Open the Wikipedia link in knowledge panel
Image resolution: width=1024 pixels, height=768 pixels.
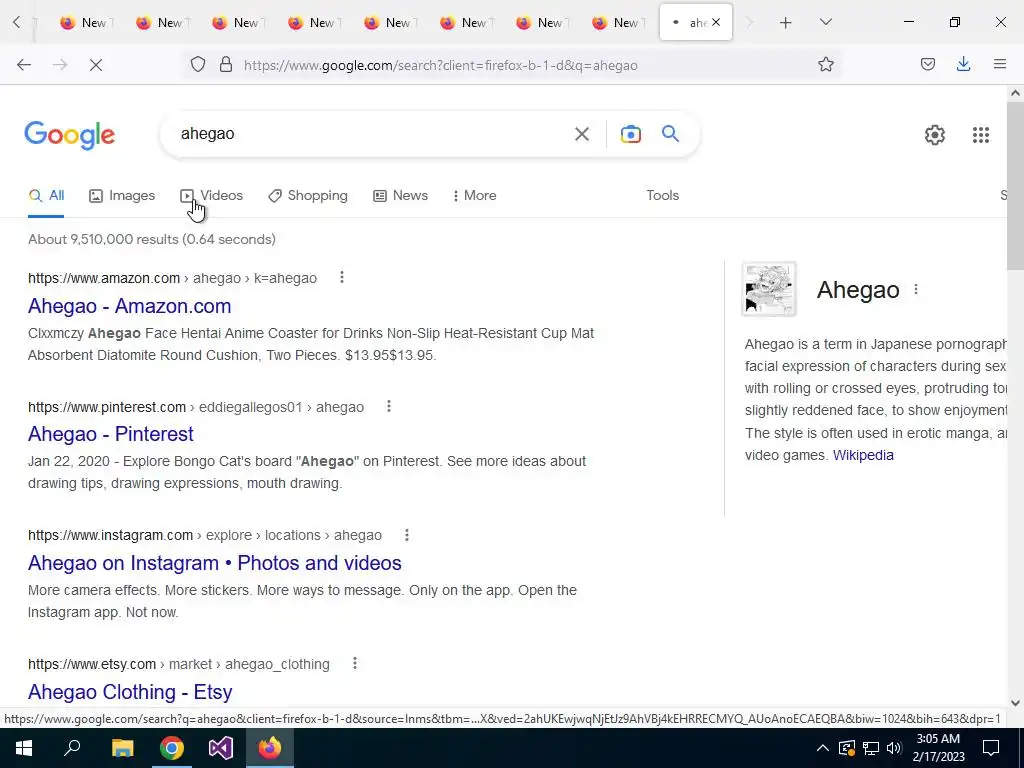[863, 455]
